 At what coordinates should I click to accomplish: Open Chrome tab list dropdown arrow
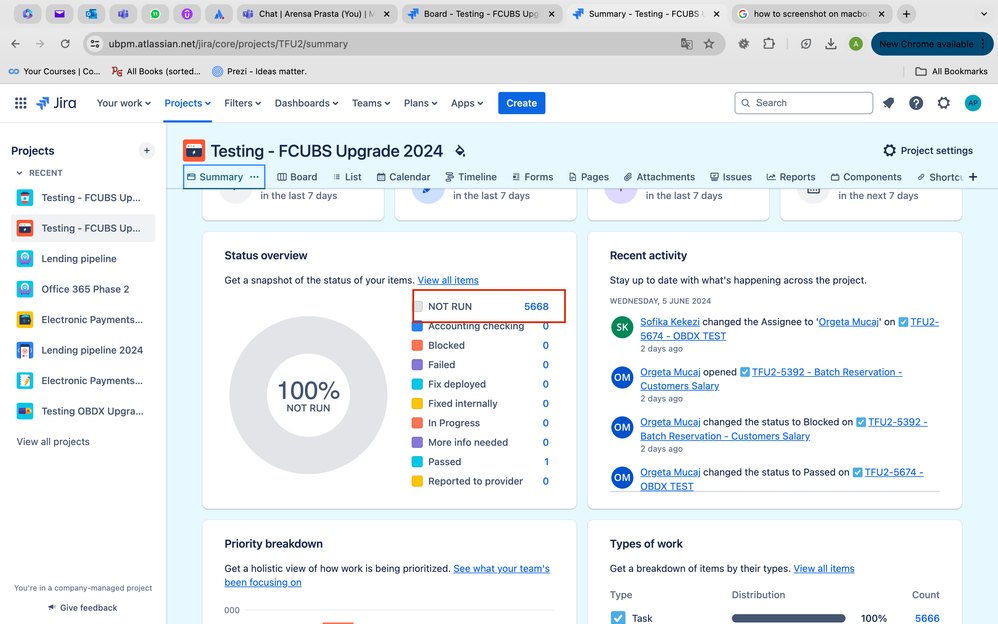click(983, 13)
